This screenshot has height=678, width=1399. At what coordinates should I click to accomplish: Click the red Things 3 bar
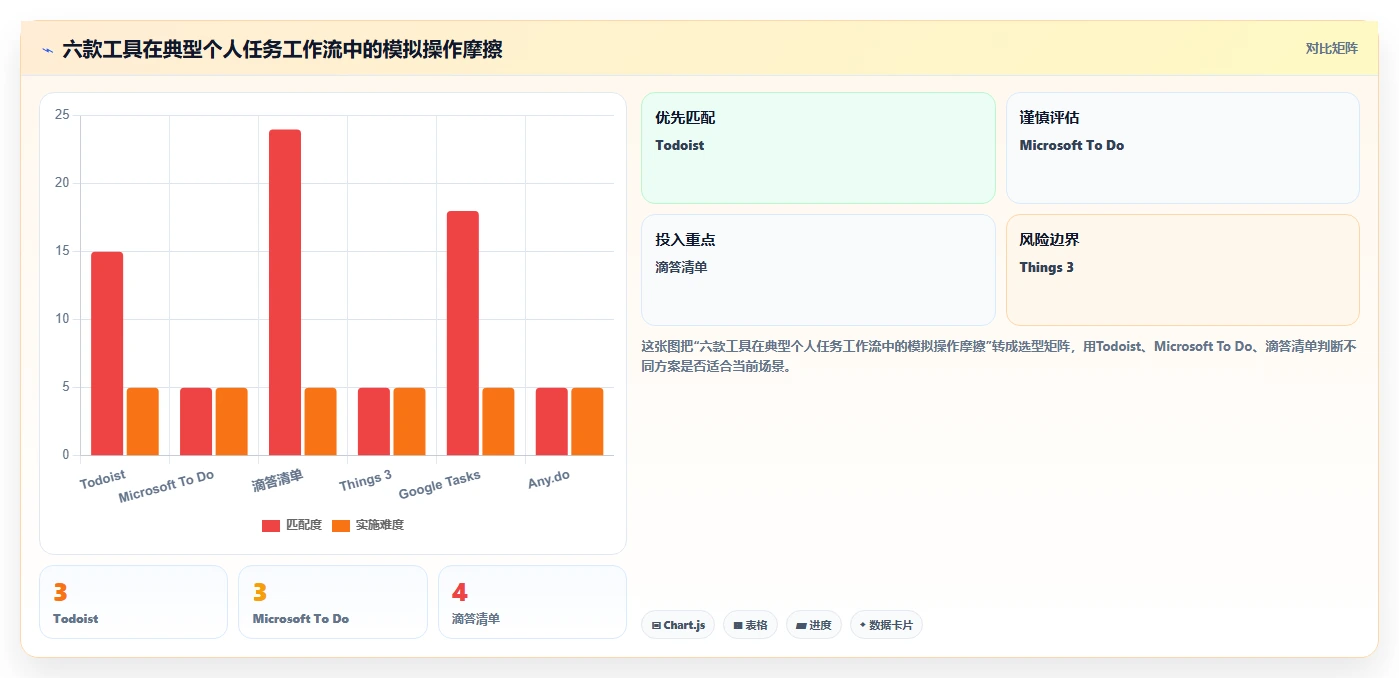coord(374,421)
